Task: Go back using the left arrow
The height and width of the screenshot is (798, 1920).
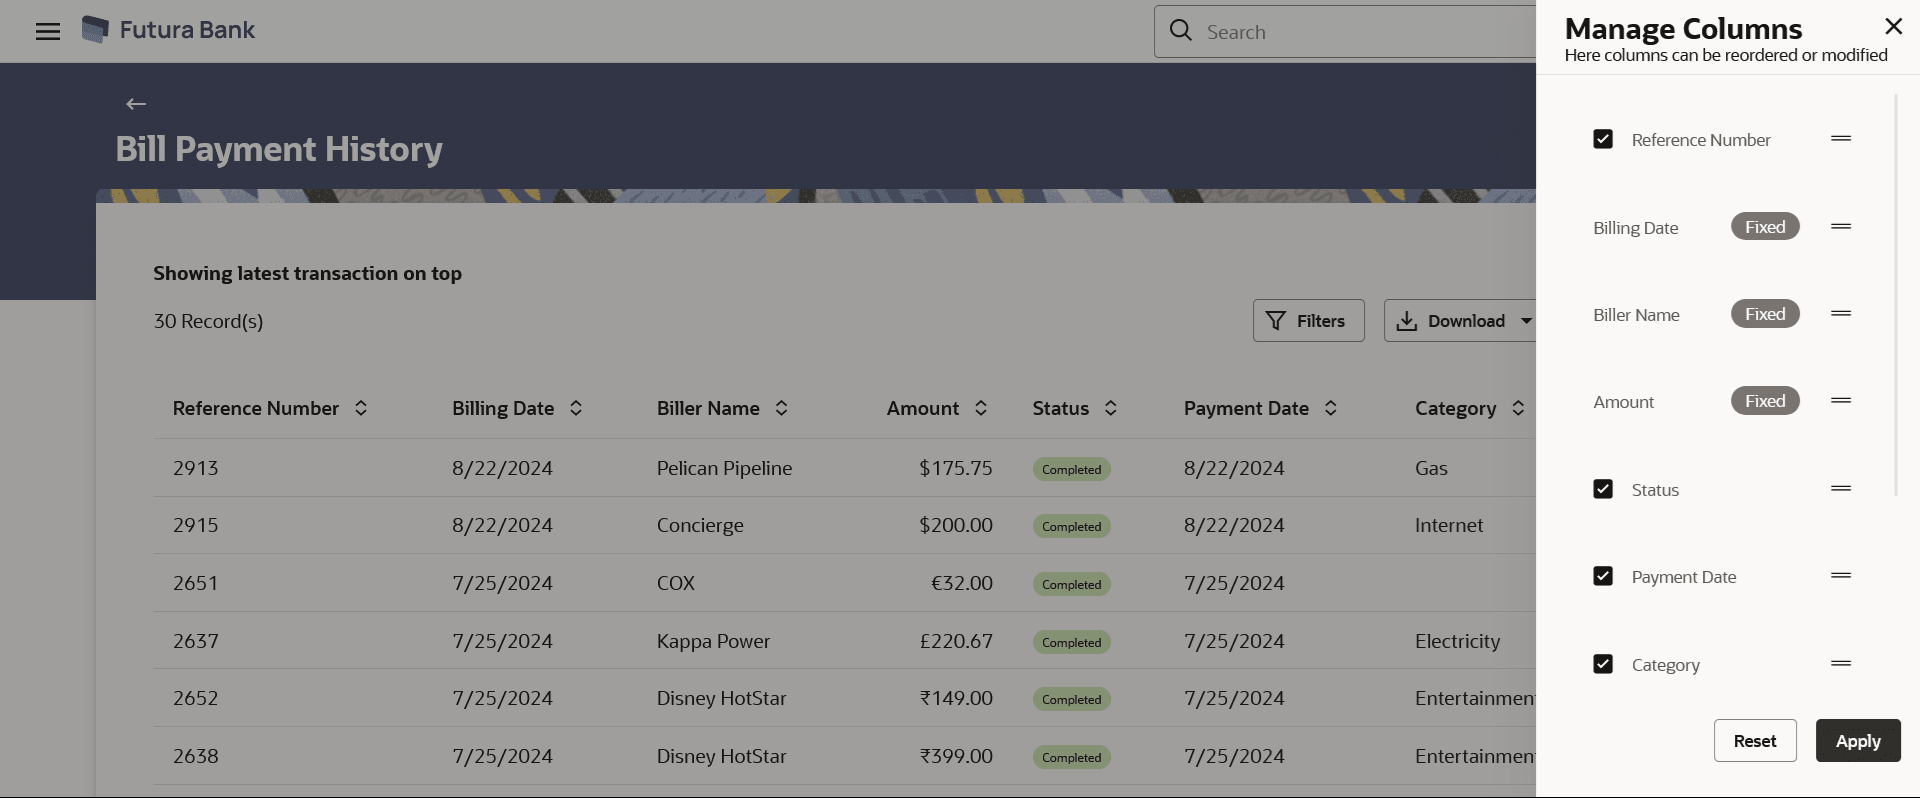Action: coord(136,104)
